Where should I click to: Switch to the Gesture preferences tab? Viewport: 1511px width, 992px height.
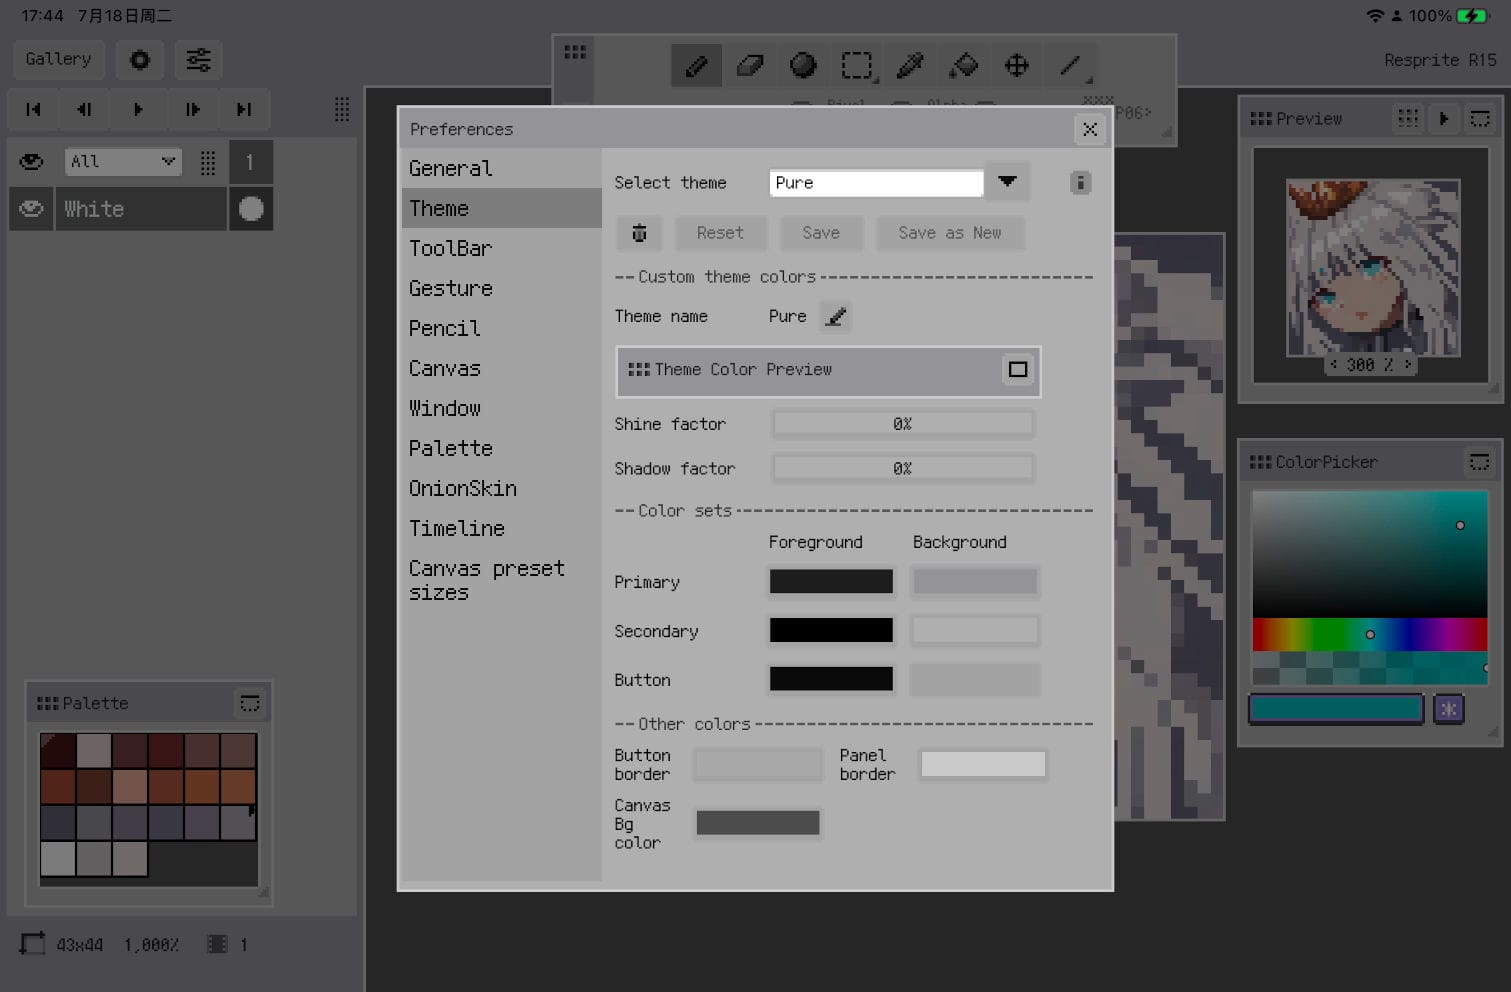(451, 288)
